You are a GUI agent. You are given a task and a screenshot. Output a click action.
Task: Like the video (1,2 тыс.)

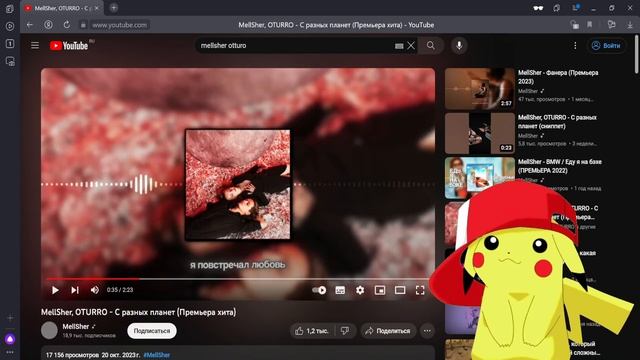coord(312,331)
